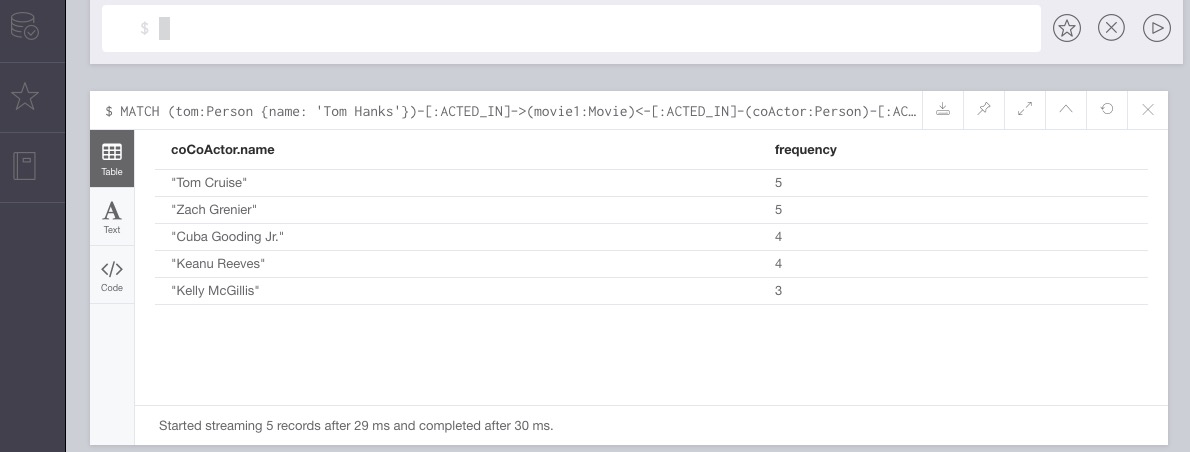The image size is (1190, 452).
Task: Close the result frame
Action: [1148, 110]
